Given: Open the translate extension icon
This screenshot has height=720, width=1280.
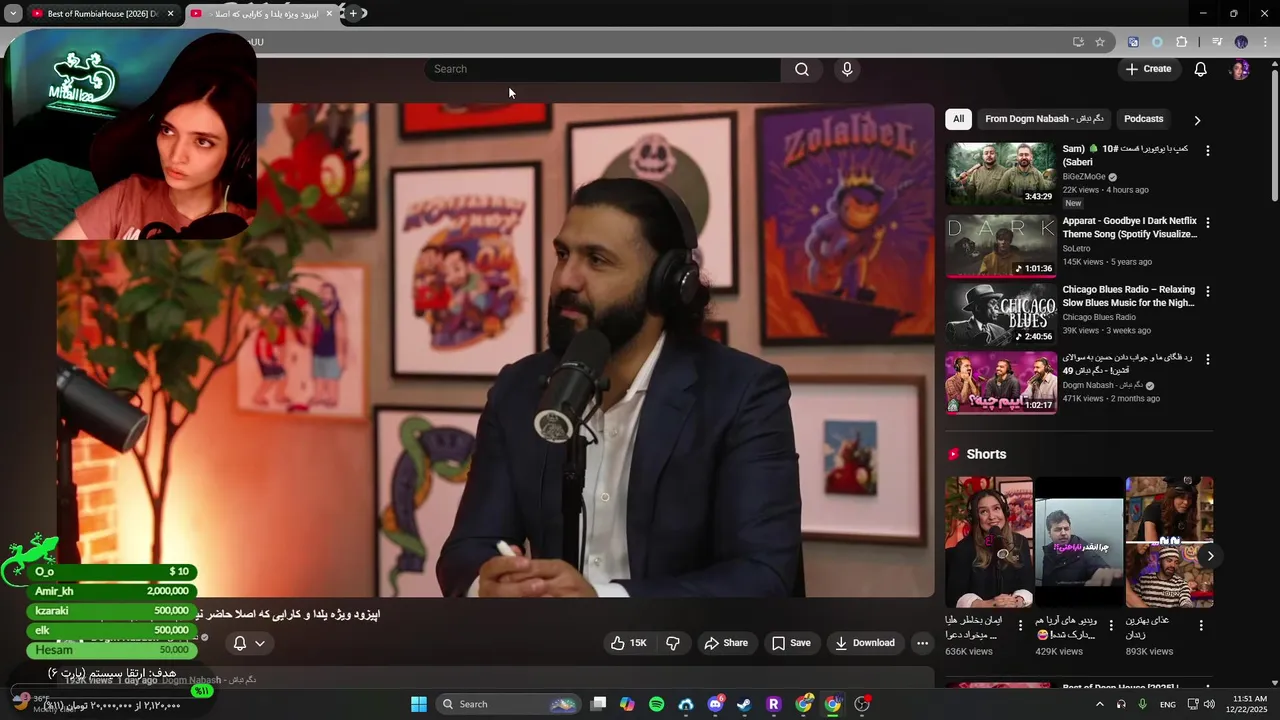Looking at the screenshot, I should tap(1133, 42).
